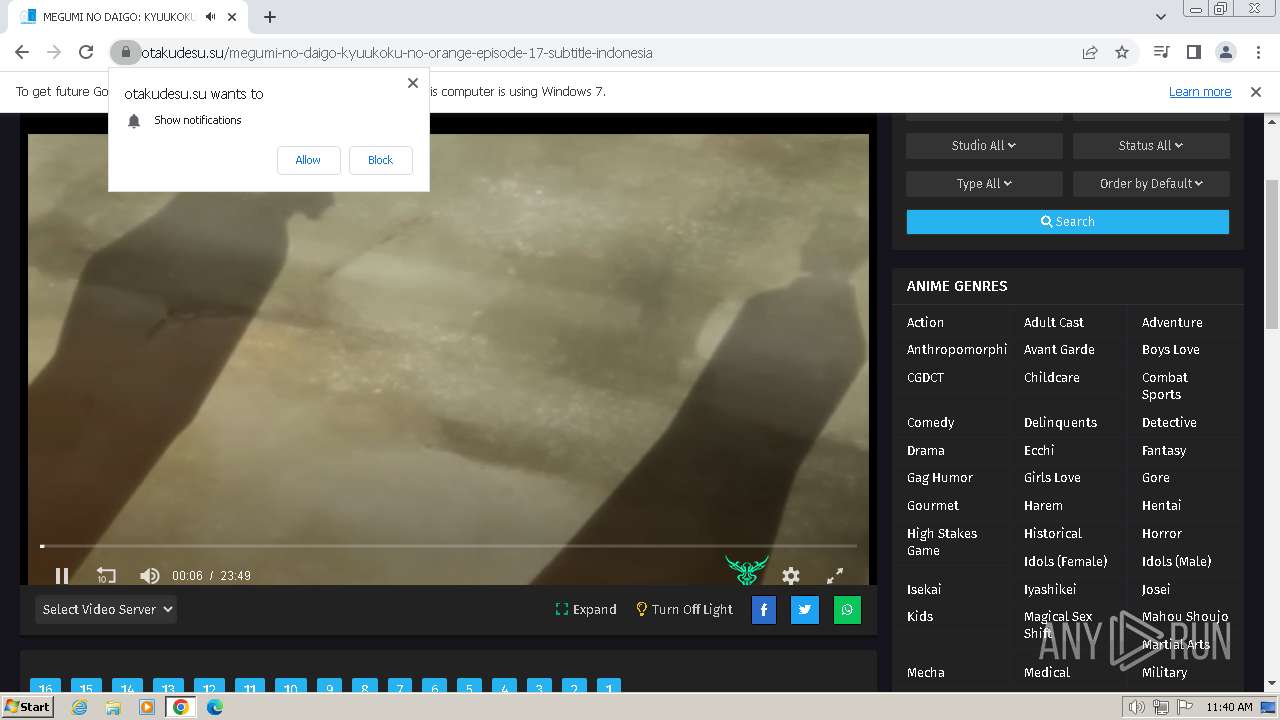Select Action genre
The image size is (1280, 720).
[925, 322]
